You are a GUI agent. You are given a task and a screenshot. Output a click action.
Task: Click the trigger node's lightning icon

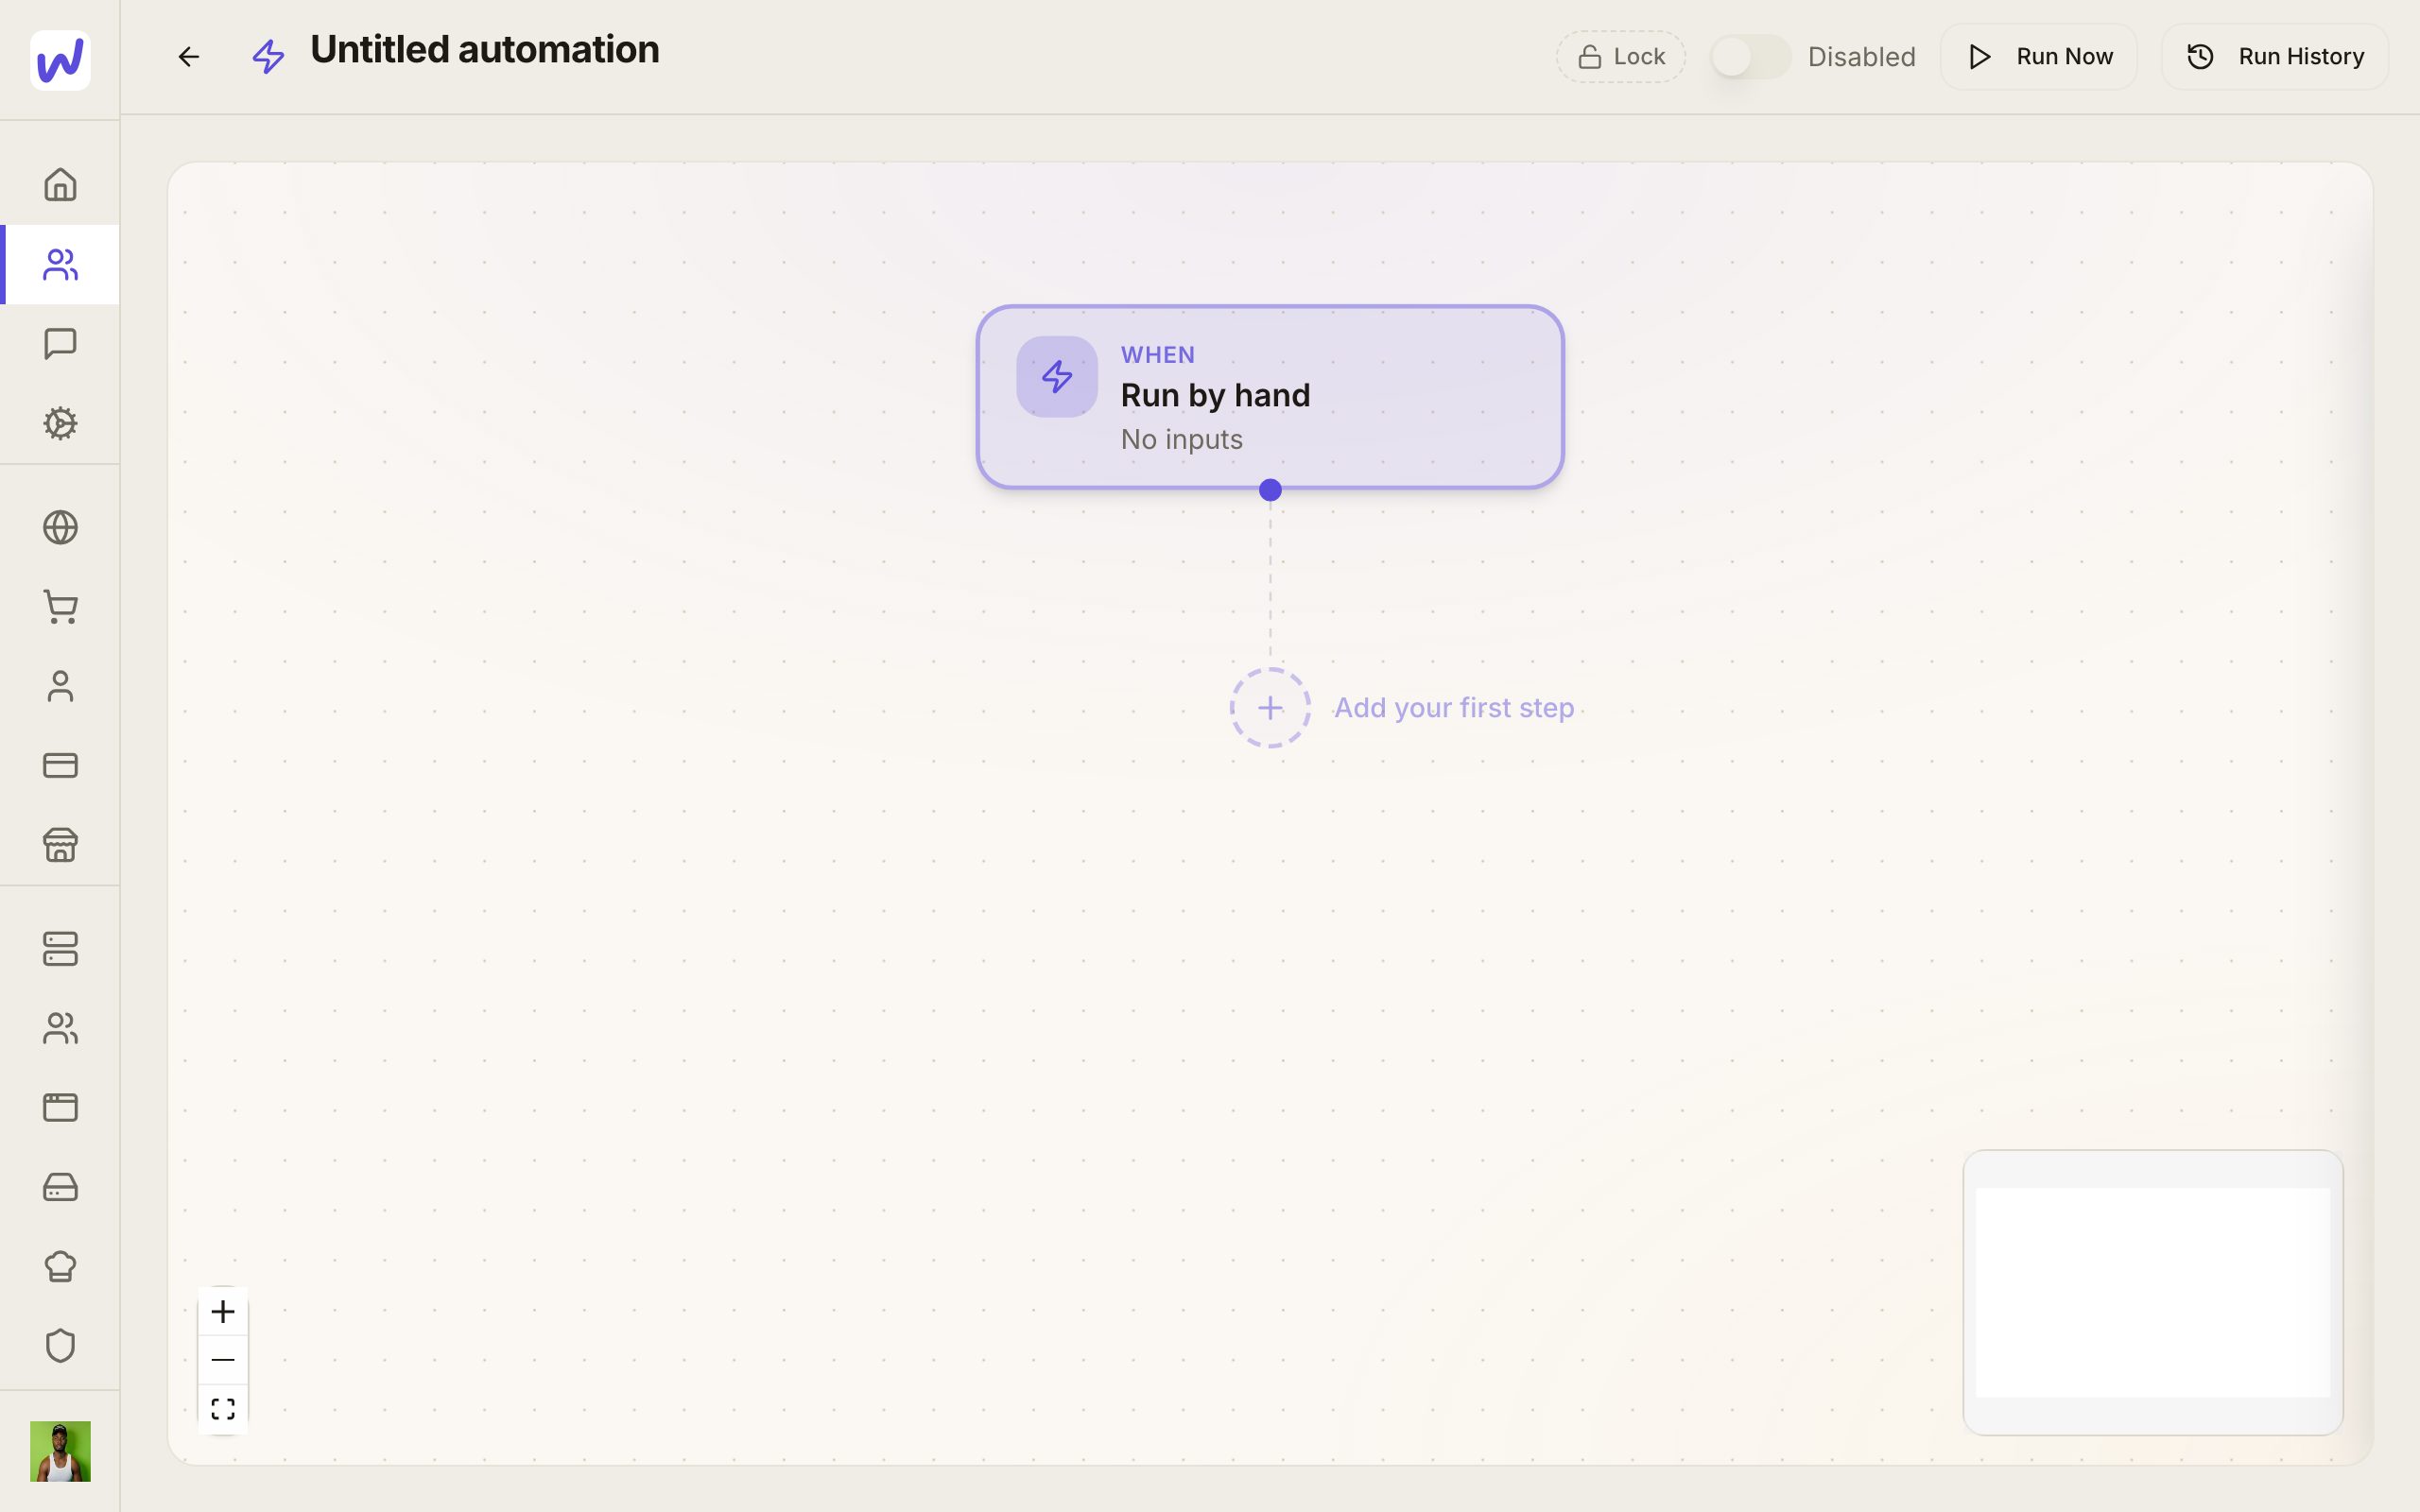click(x=1057, y=376)
